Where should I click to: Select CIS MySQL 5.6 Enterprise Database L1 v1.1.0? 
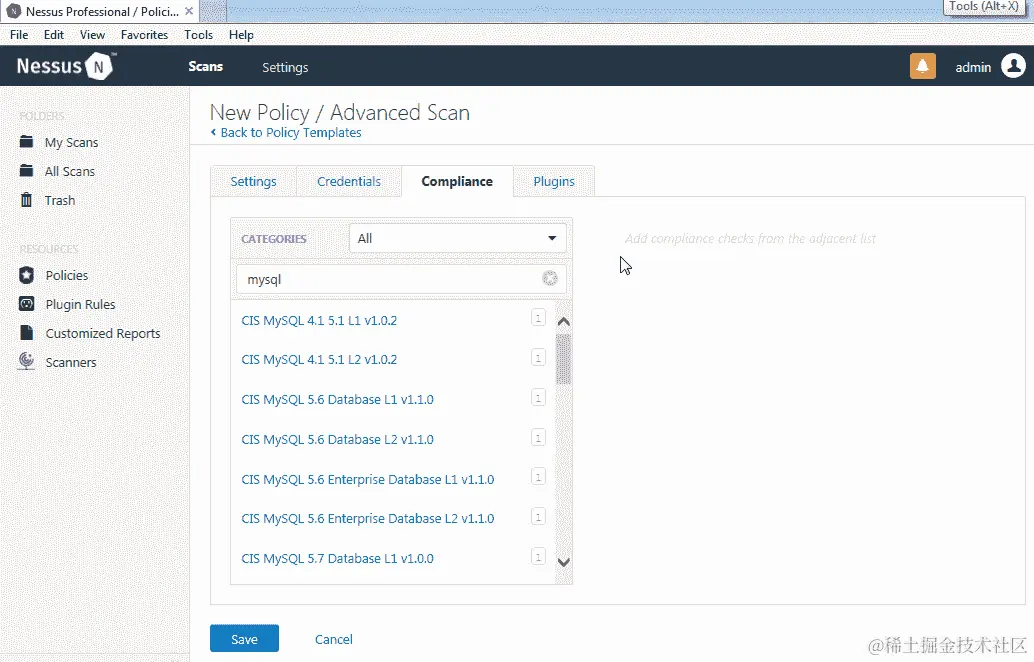[x=368, y=479]
